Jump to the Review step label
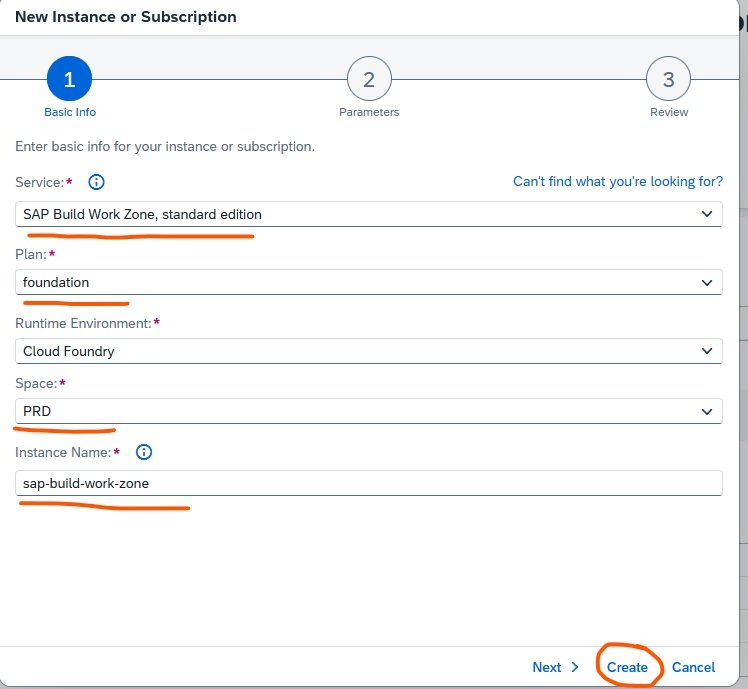 [x=669, y=112]
